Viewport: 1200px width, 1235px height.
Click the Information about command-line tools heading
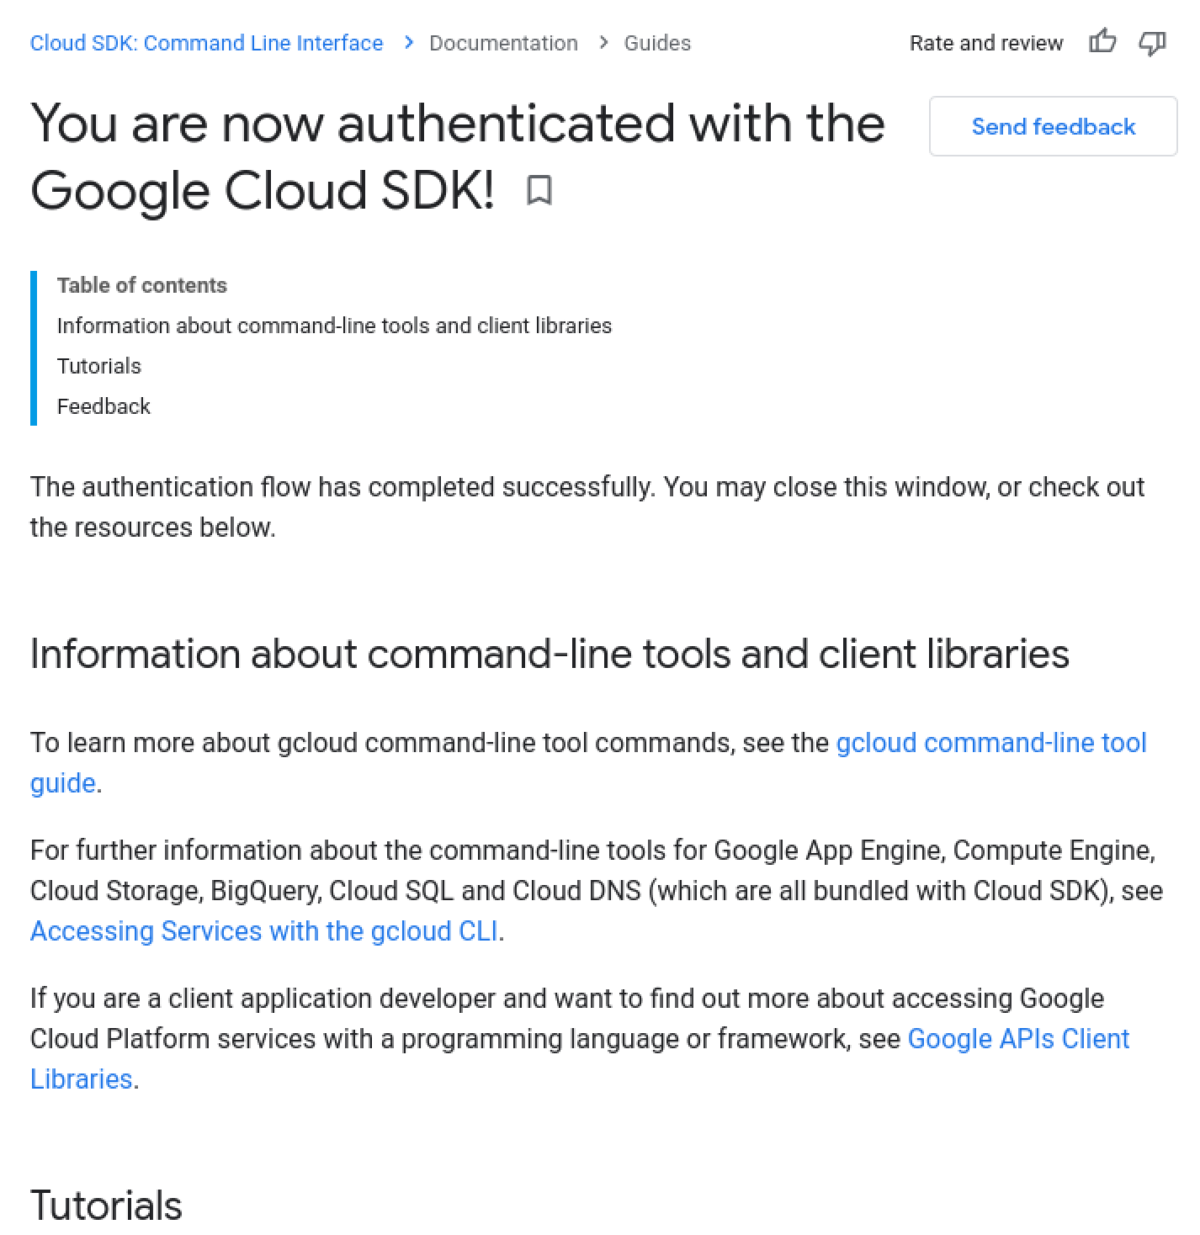[x=550, y=654]
